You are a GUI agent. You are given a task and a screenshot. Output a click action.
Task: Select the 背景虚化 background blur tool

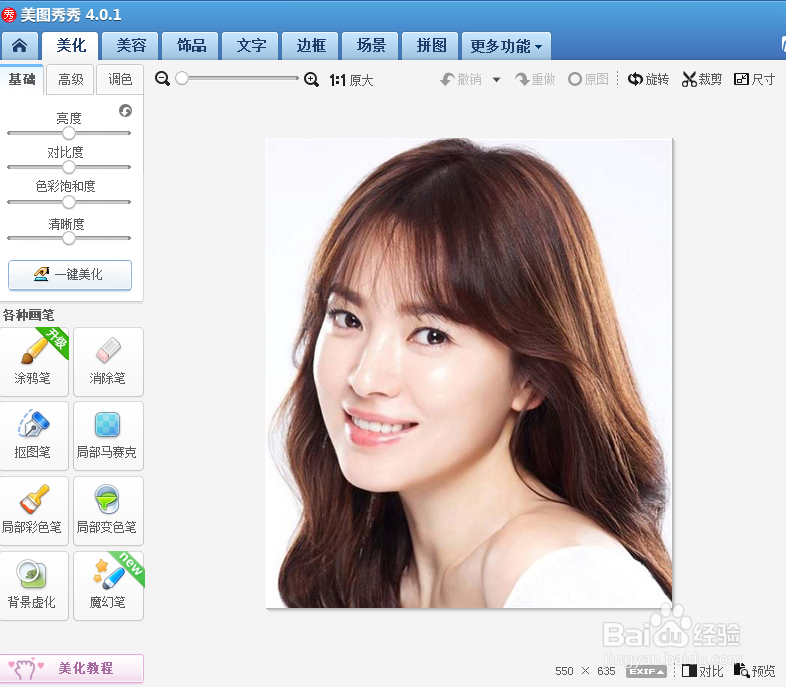[34, 586]
